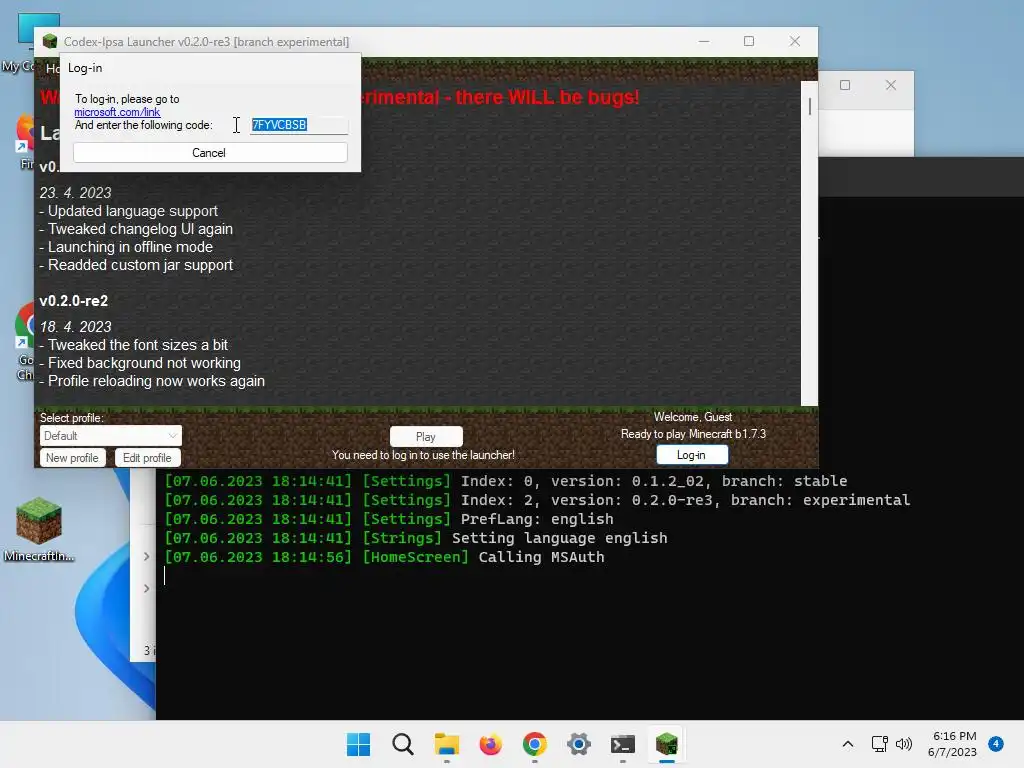Open File Explorer from the taskbar
This screenshot has width=1024, height=768.
447,744
